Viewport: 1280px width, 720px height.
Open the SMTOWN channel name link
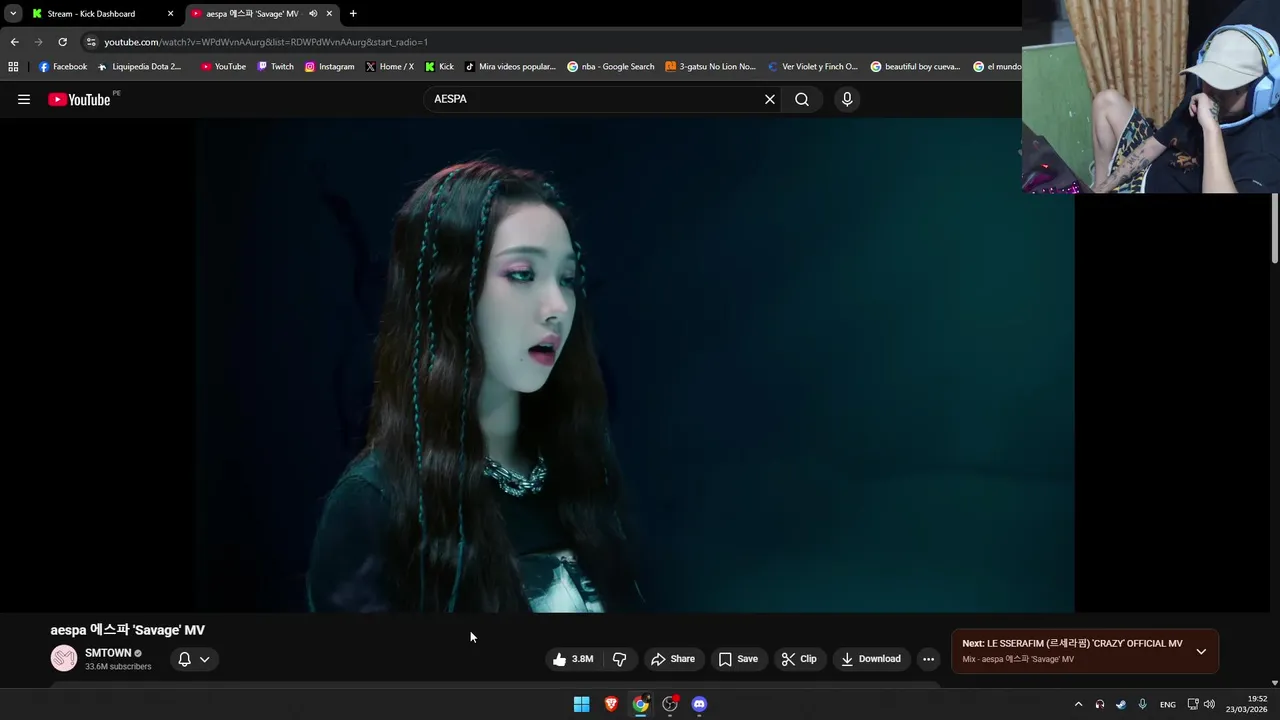(108, 653)
